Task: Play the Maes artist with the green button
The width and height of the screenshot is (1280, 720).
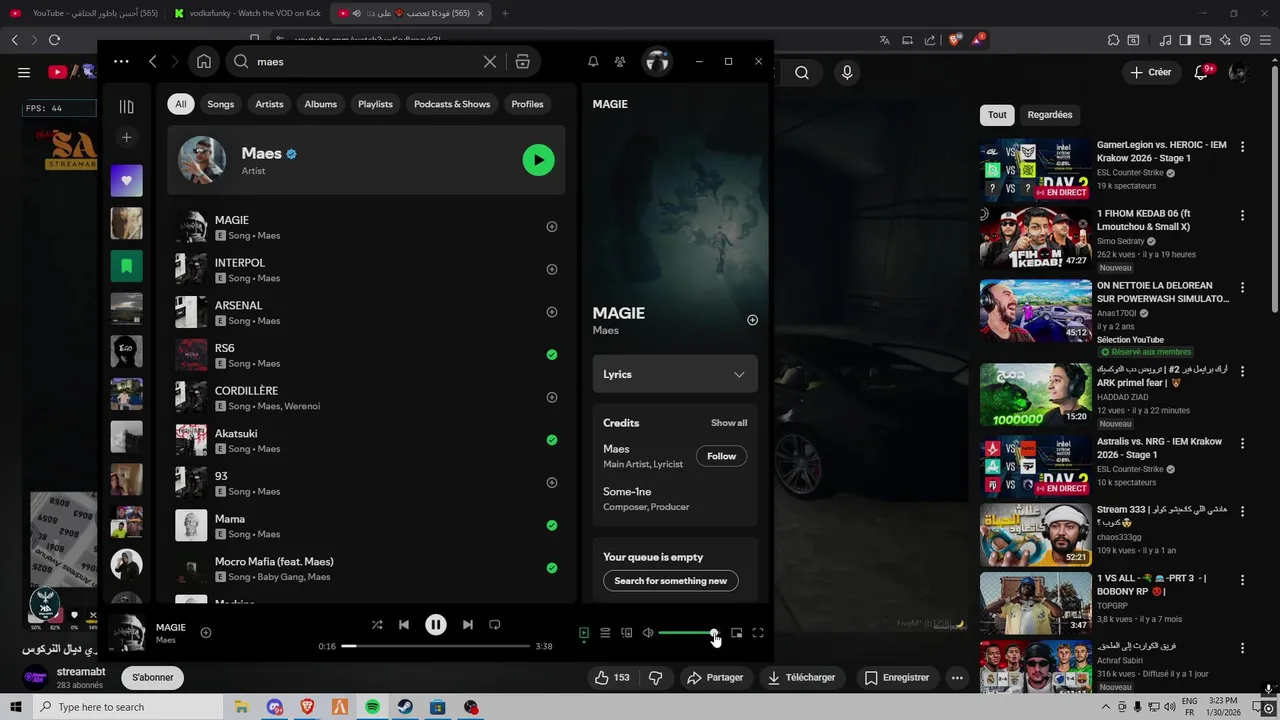Action: point(538,160)
